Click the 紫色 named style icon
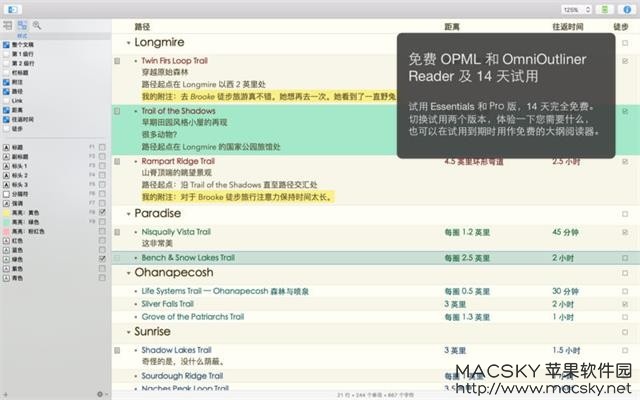The width and height of the screenshot is (640, 400). tap(6, 269)
